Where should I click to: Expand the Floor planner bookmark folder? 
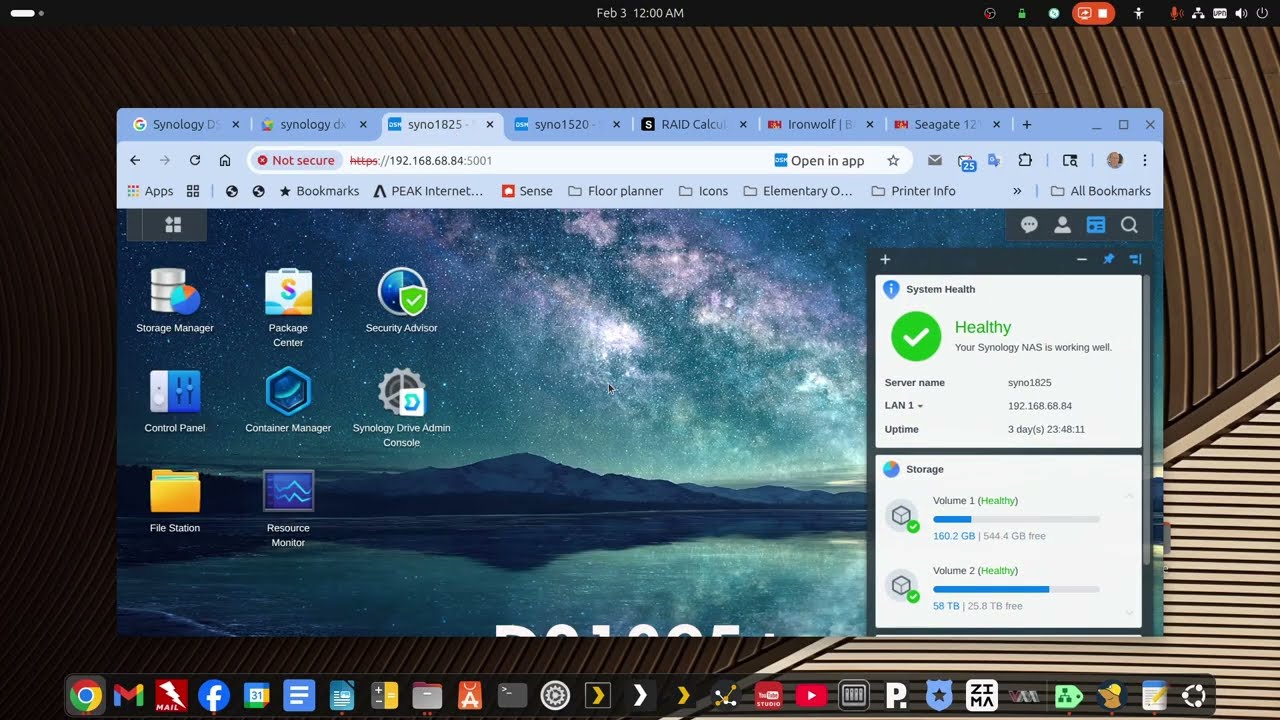615,191
